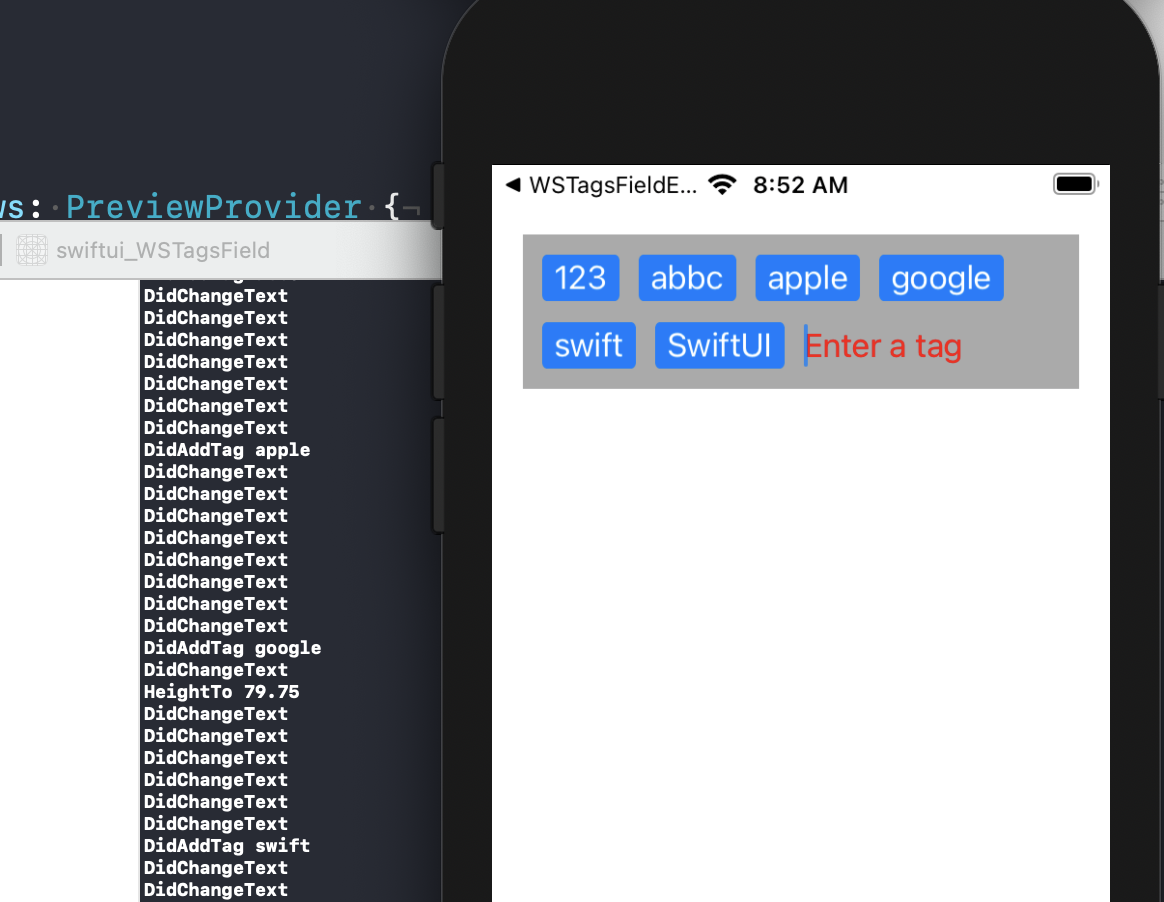Tap the swift tag chip
Image resolution: width=1164 pixels, height=902 pixels.
[x=589, y=345]
